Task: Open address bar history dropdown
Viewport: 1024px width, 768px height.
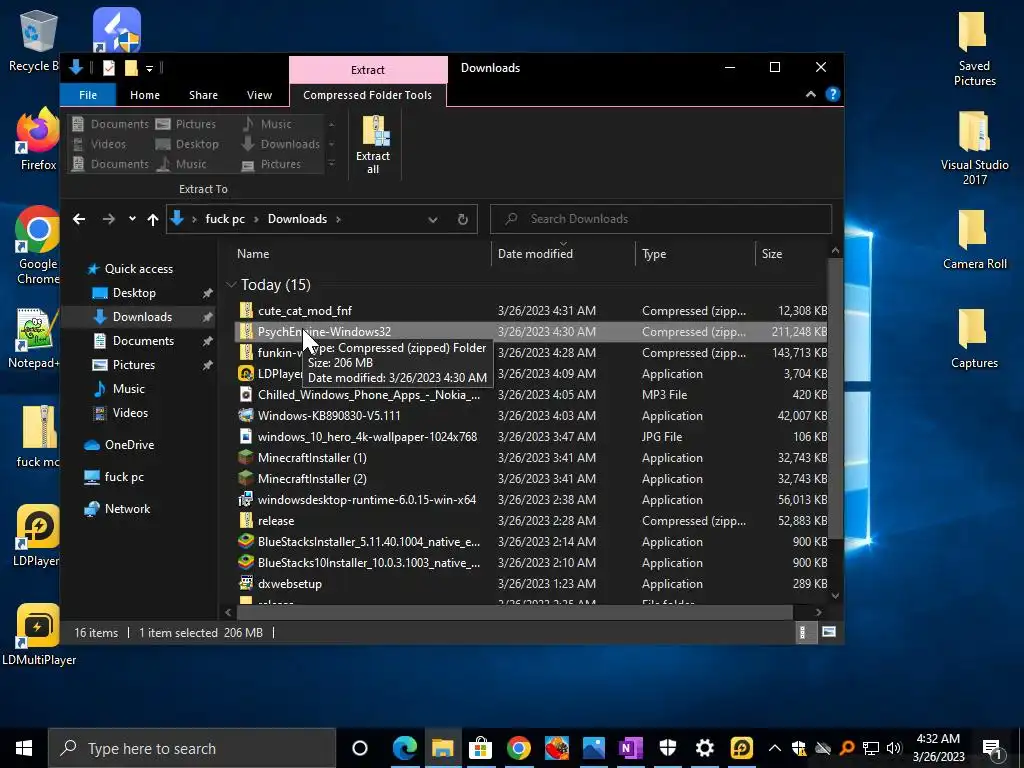Action: click(432, 219)
